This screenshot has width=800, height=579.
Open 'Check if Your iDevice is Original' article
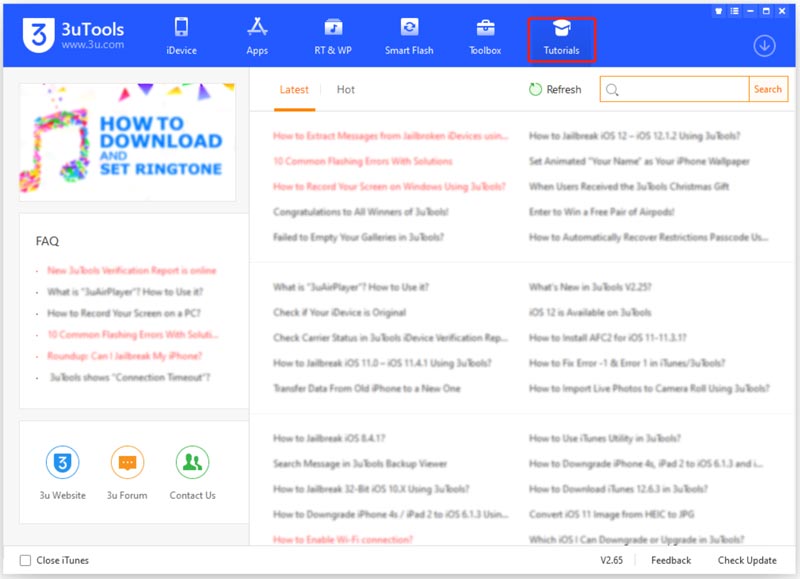339,312
